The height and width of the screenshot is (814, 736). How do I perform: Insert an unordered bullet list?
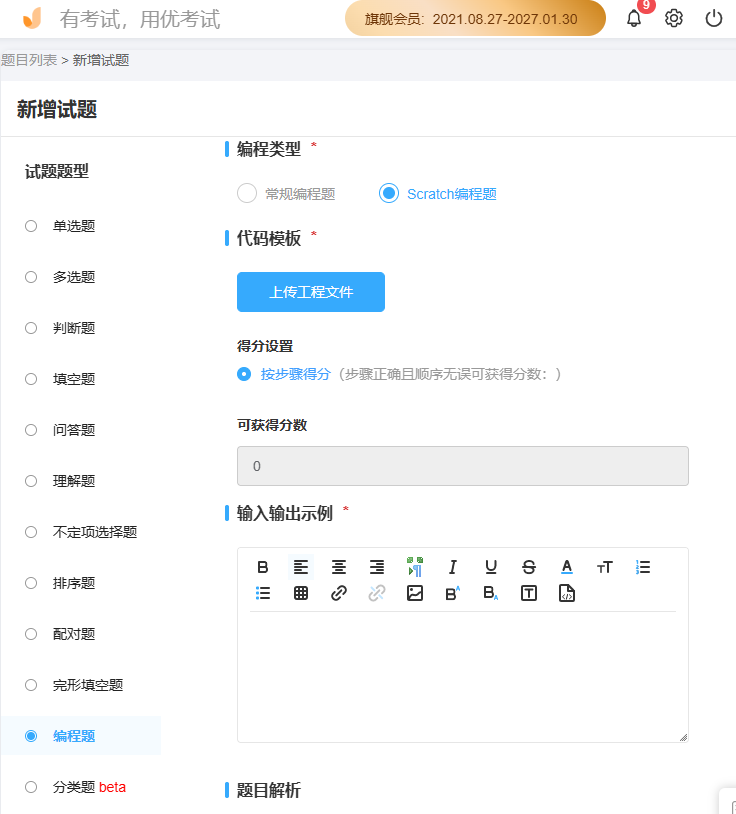(263, 593)
